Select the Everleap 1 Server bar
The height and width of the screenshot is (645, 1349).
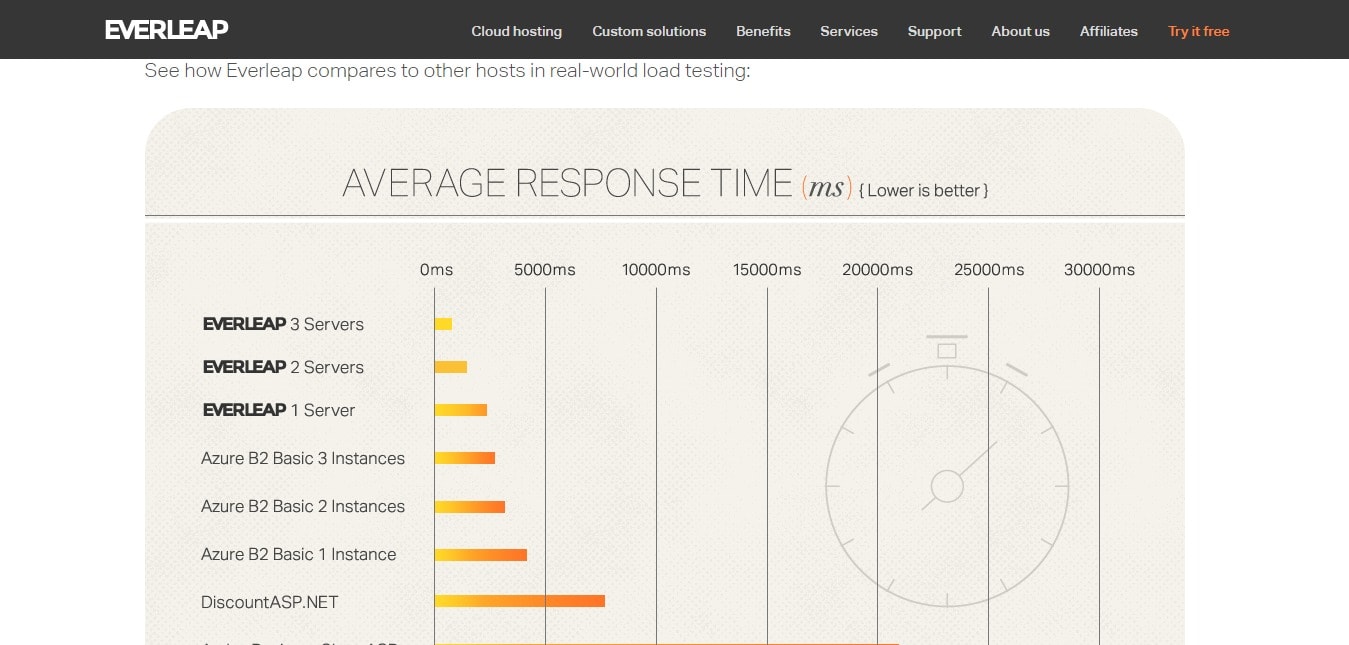[x=461, y=410]
